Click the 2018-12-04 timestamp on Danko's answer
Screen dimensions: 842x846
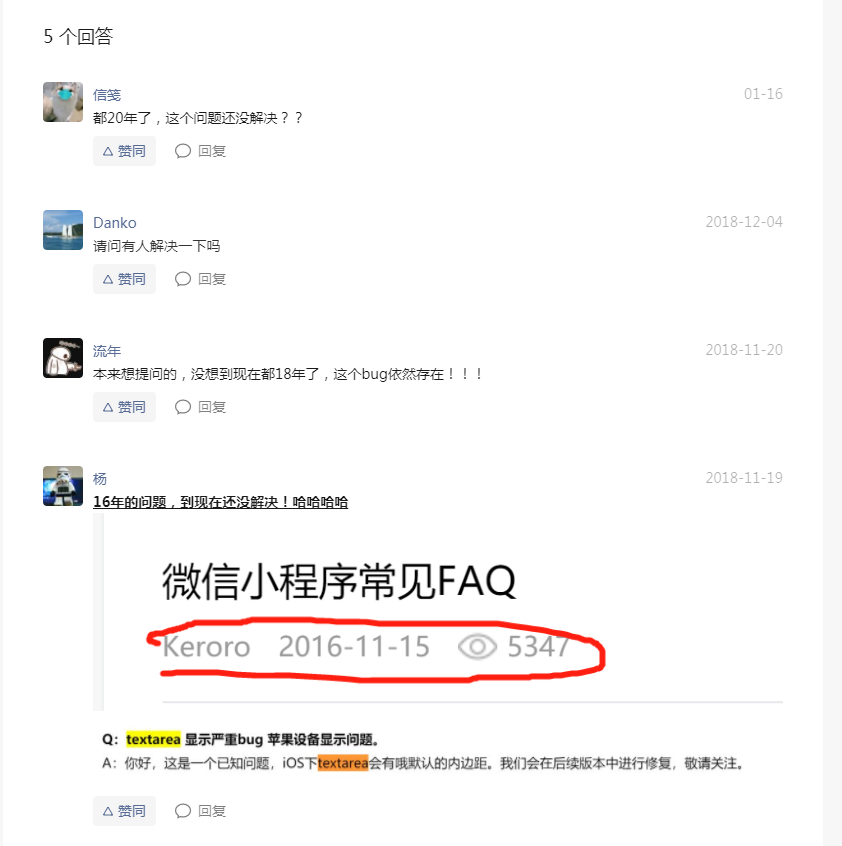(744, 222)
